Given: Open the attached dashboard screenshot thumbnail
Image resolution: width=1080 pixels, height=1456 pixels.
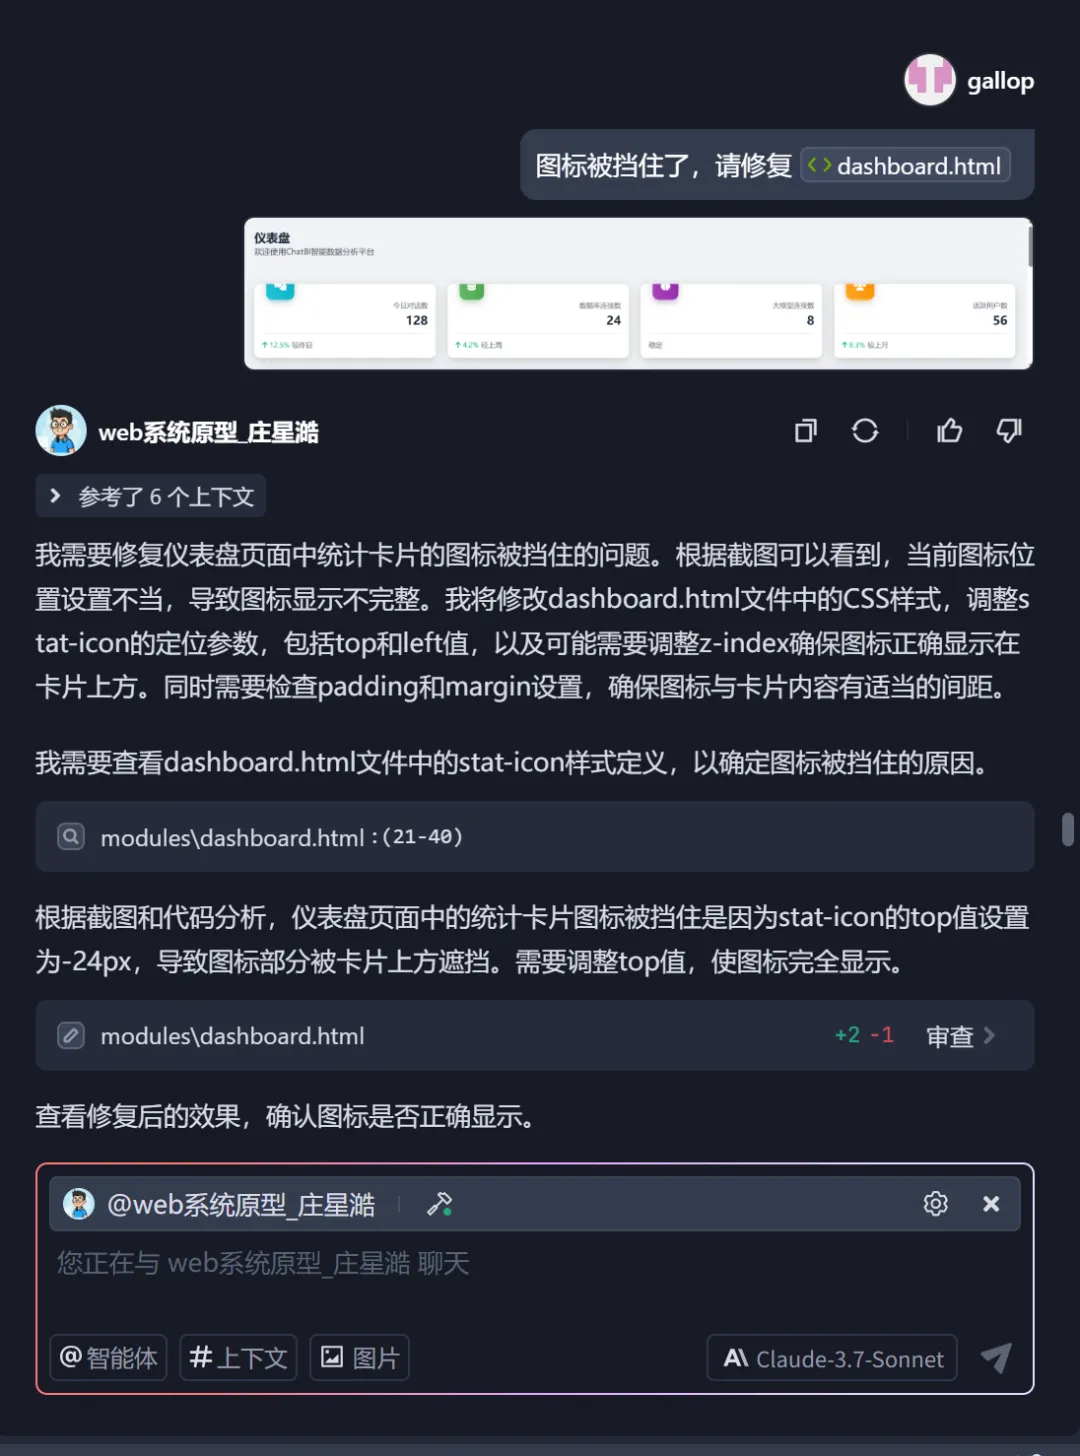Looking at the screenshot, I should coord(638,293).
